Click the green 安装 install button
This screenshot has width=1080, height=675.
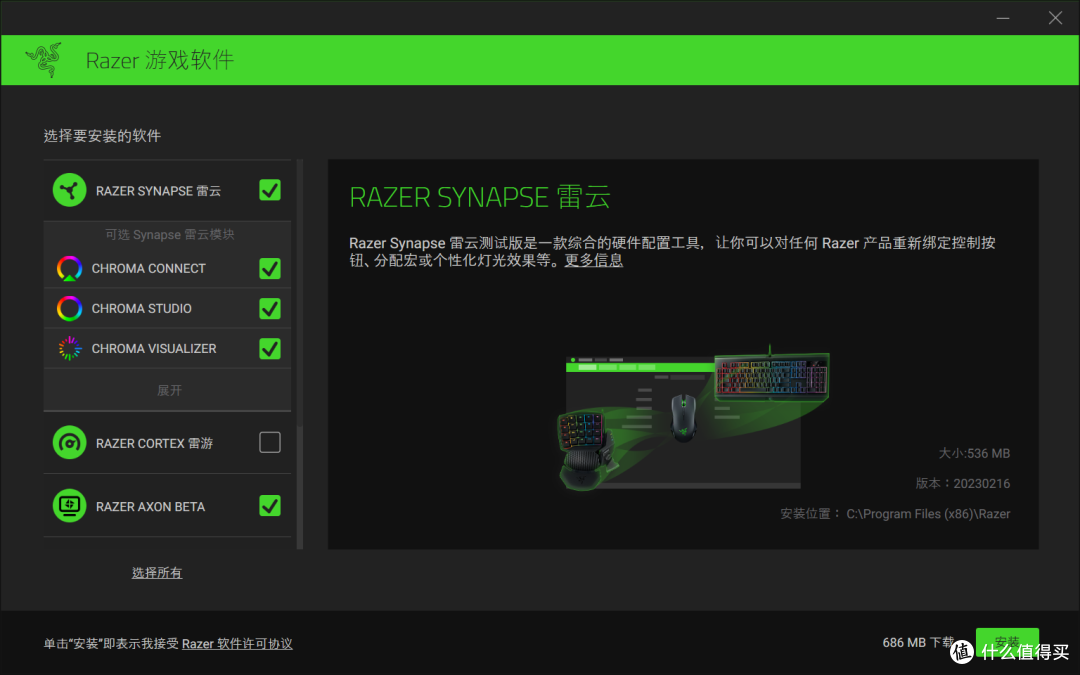tap(1007, 643)
